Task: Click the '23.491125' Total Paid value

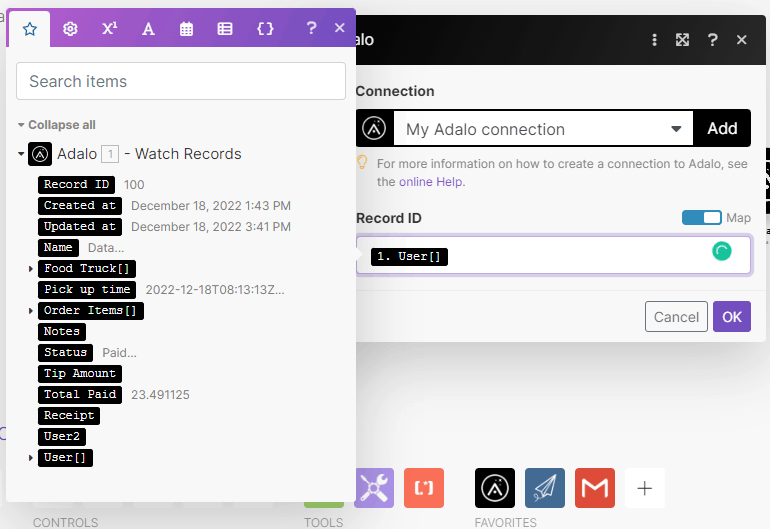Action: 160,395
